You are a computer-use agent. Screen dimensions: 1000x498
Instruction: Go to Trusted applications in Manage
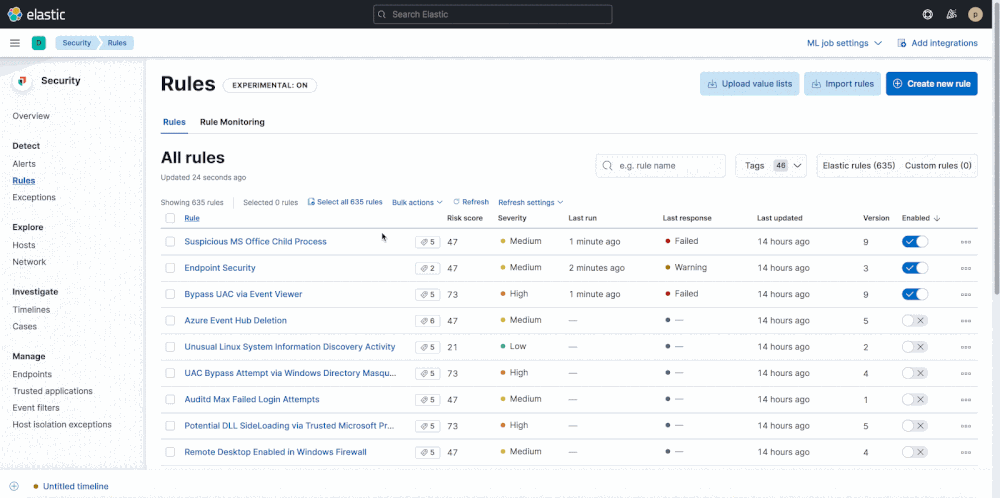pos(52,391)
